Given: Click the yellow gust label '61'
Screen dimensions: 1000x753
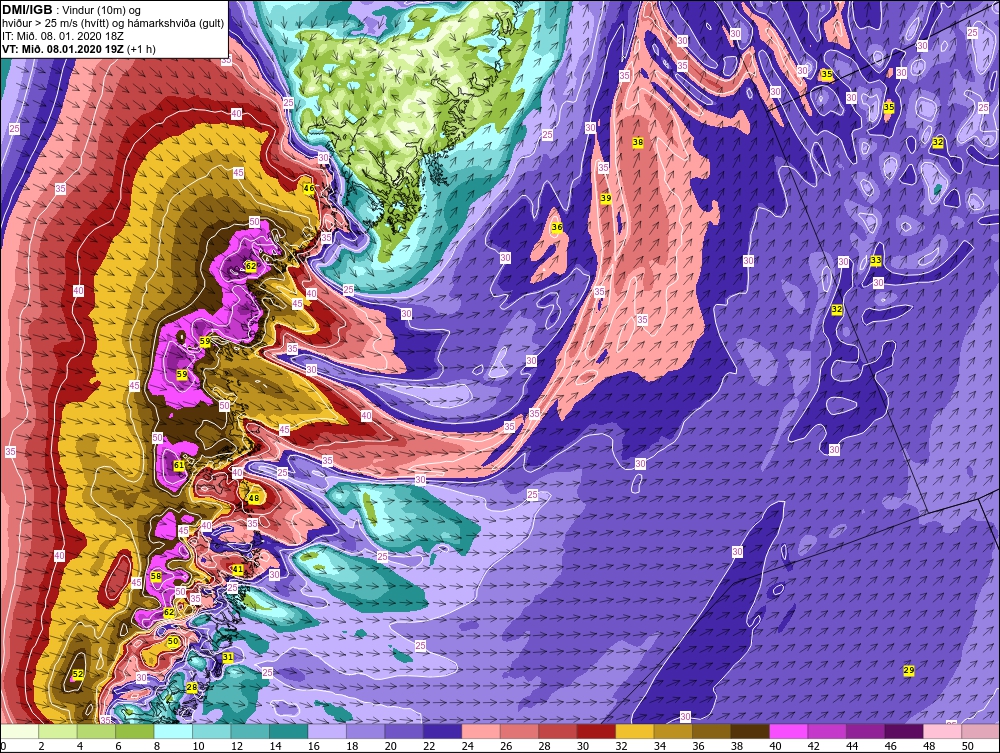Looking at the screenshot, I should tap(179, 465).
